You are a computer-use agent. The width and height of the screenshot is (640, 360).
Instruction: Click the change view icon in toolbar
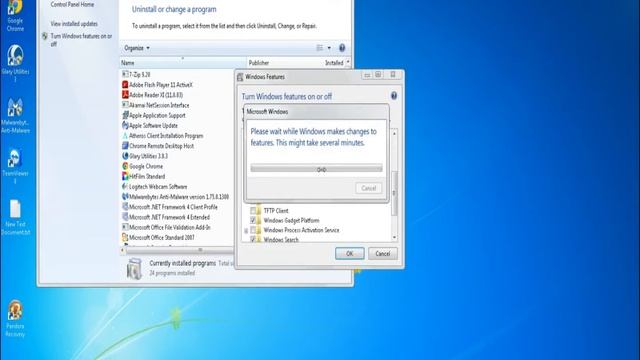point(320,48)
